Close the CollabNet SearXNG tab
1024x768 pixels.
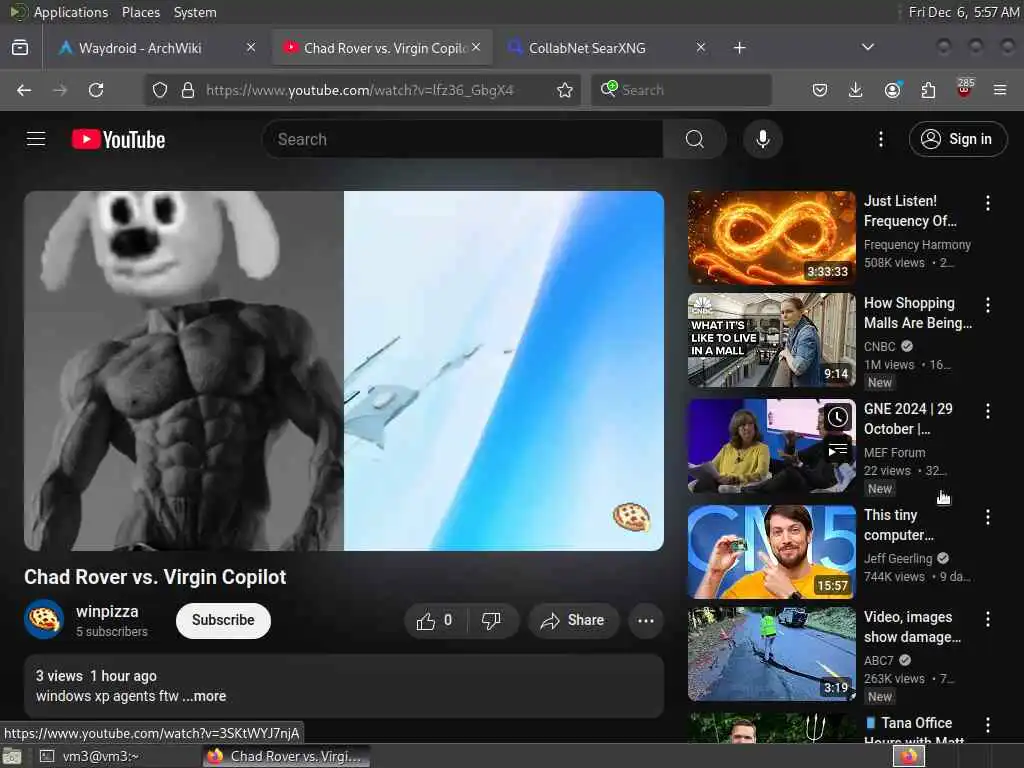[x=701, y=48]
